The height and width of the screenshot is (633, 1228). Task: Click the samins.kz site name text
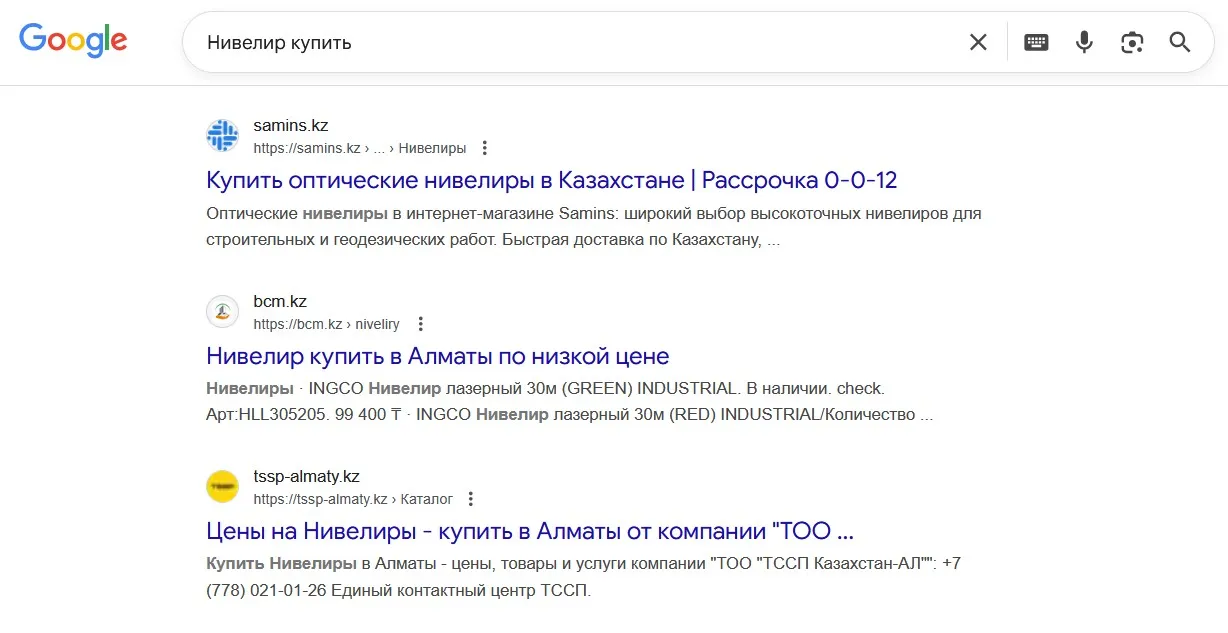(291, 126)
